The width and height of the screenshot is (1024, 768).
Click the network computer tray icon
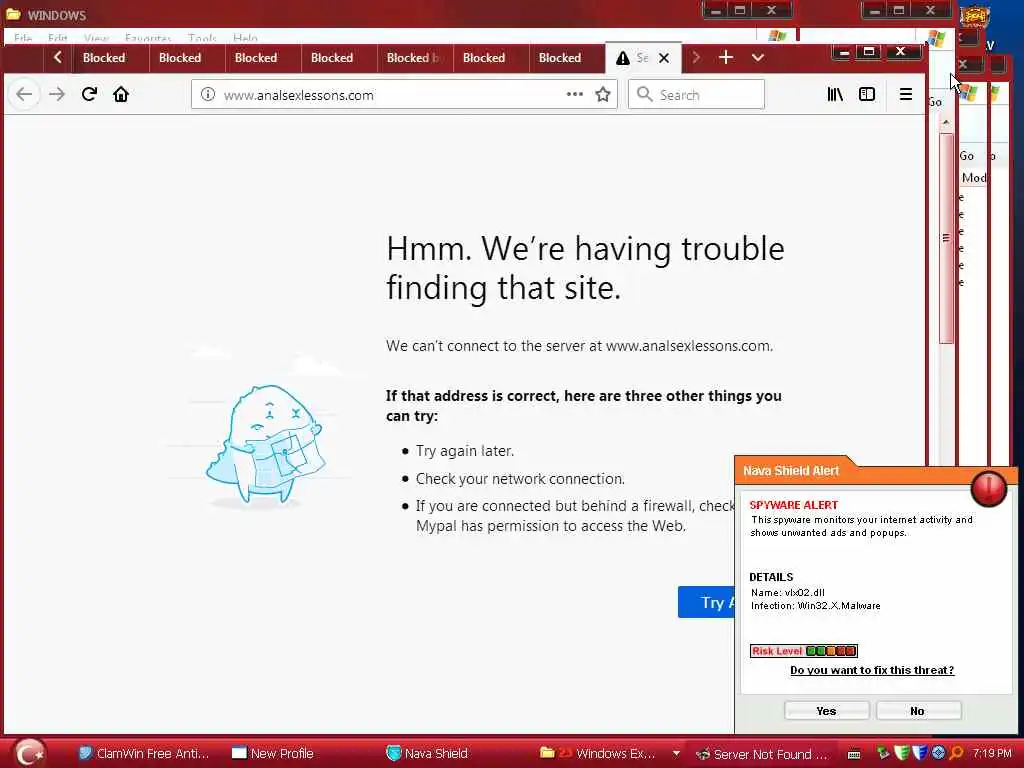tap(883, 754)
